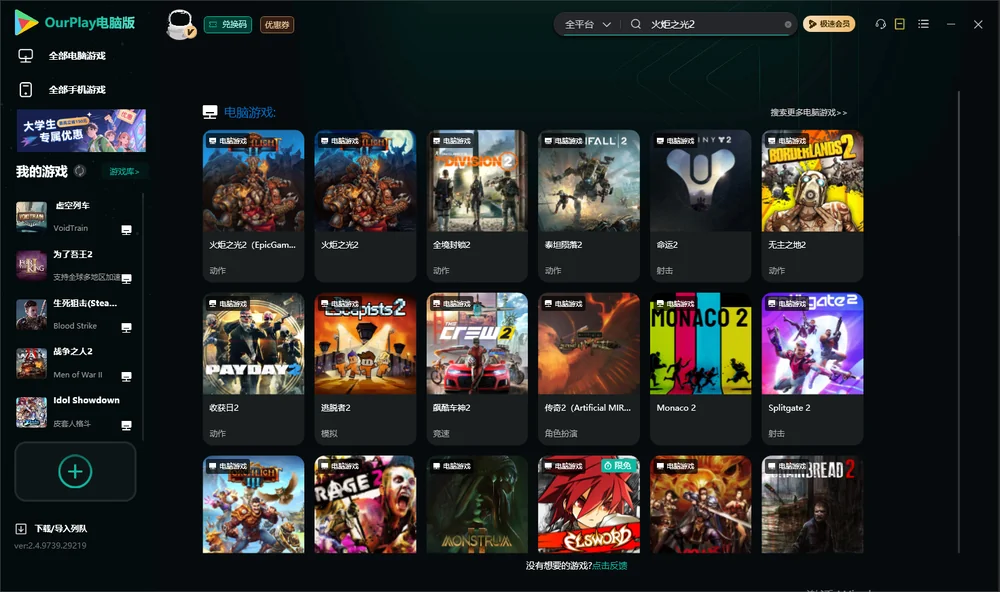
Task: Click the 极速会员 membership button
Action: click(828, 24)
